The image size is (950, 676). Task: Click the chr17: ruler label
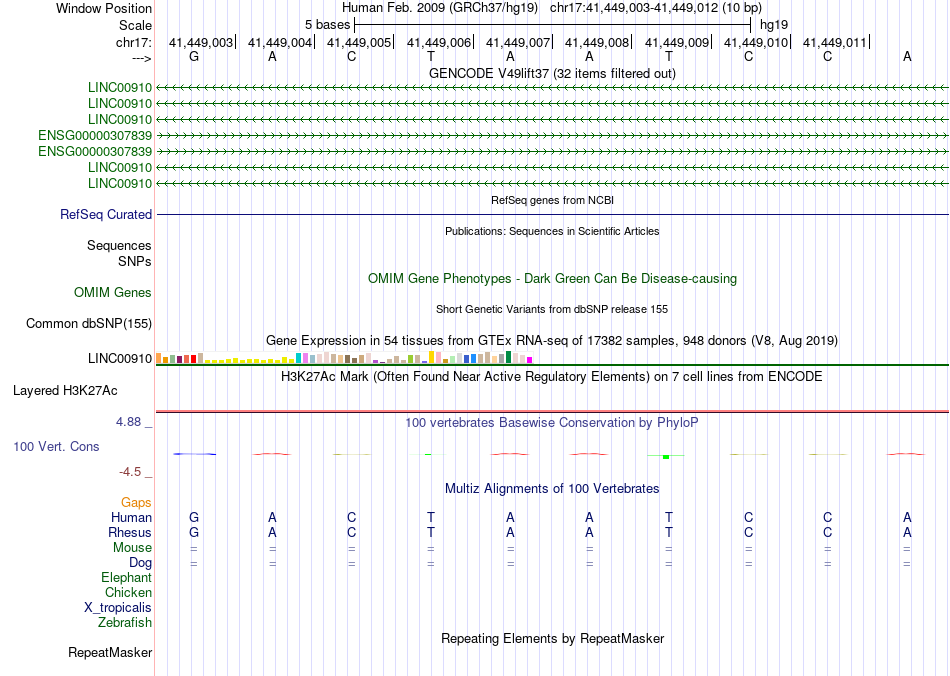point(134,42)
